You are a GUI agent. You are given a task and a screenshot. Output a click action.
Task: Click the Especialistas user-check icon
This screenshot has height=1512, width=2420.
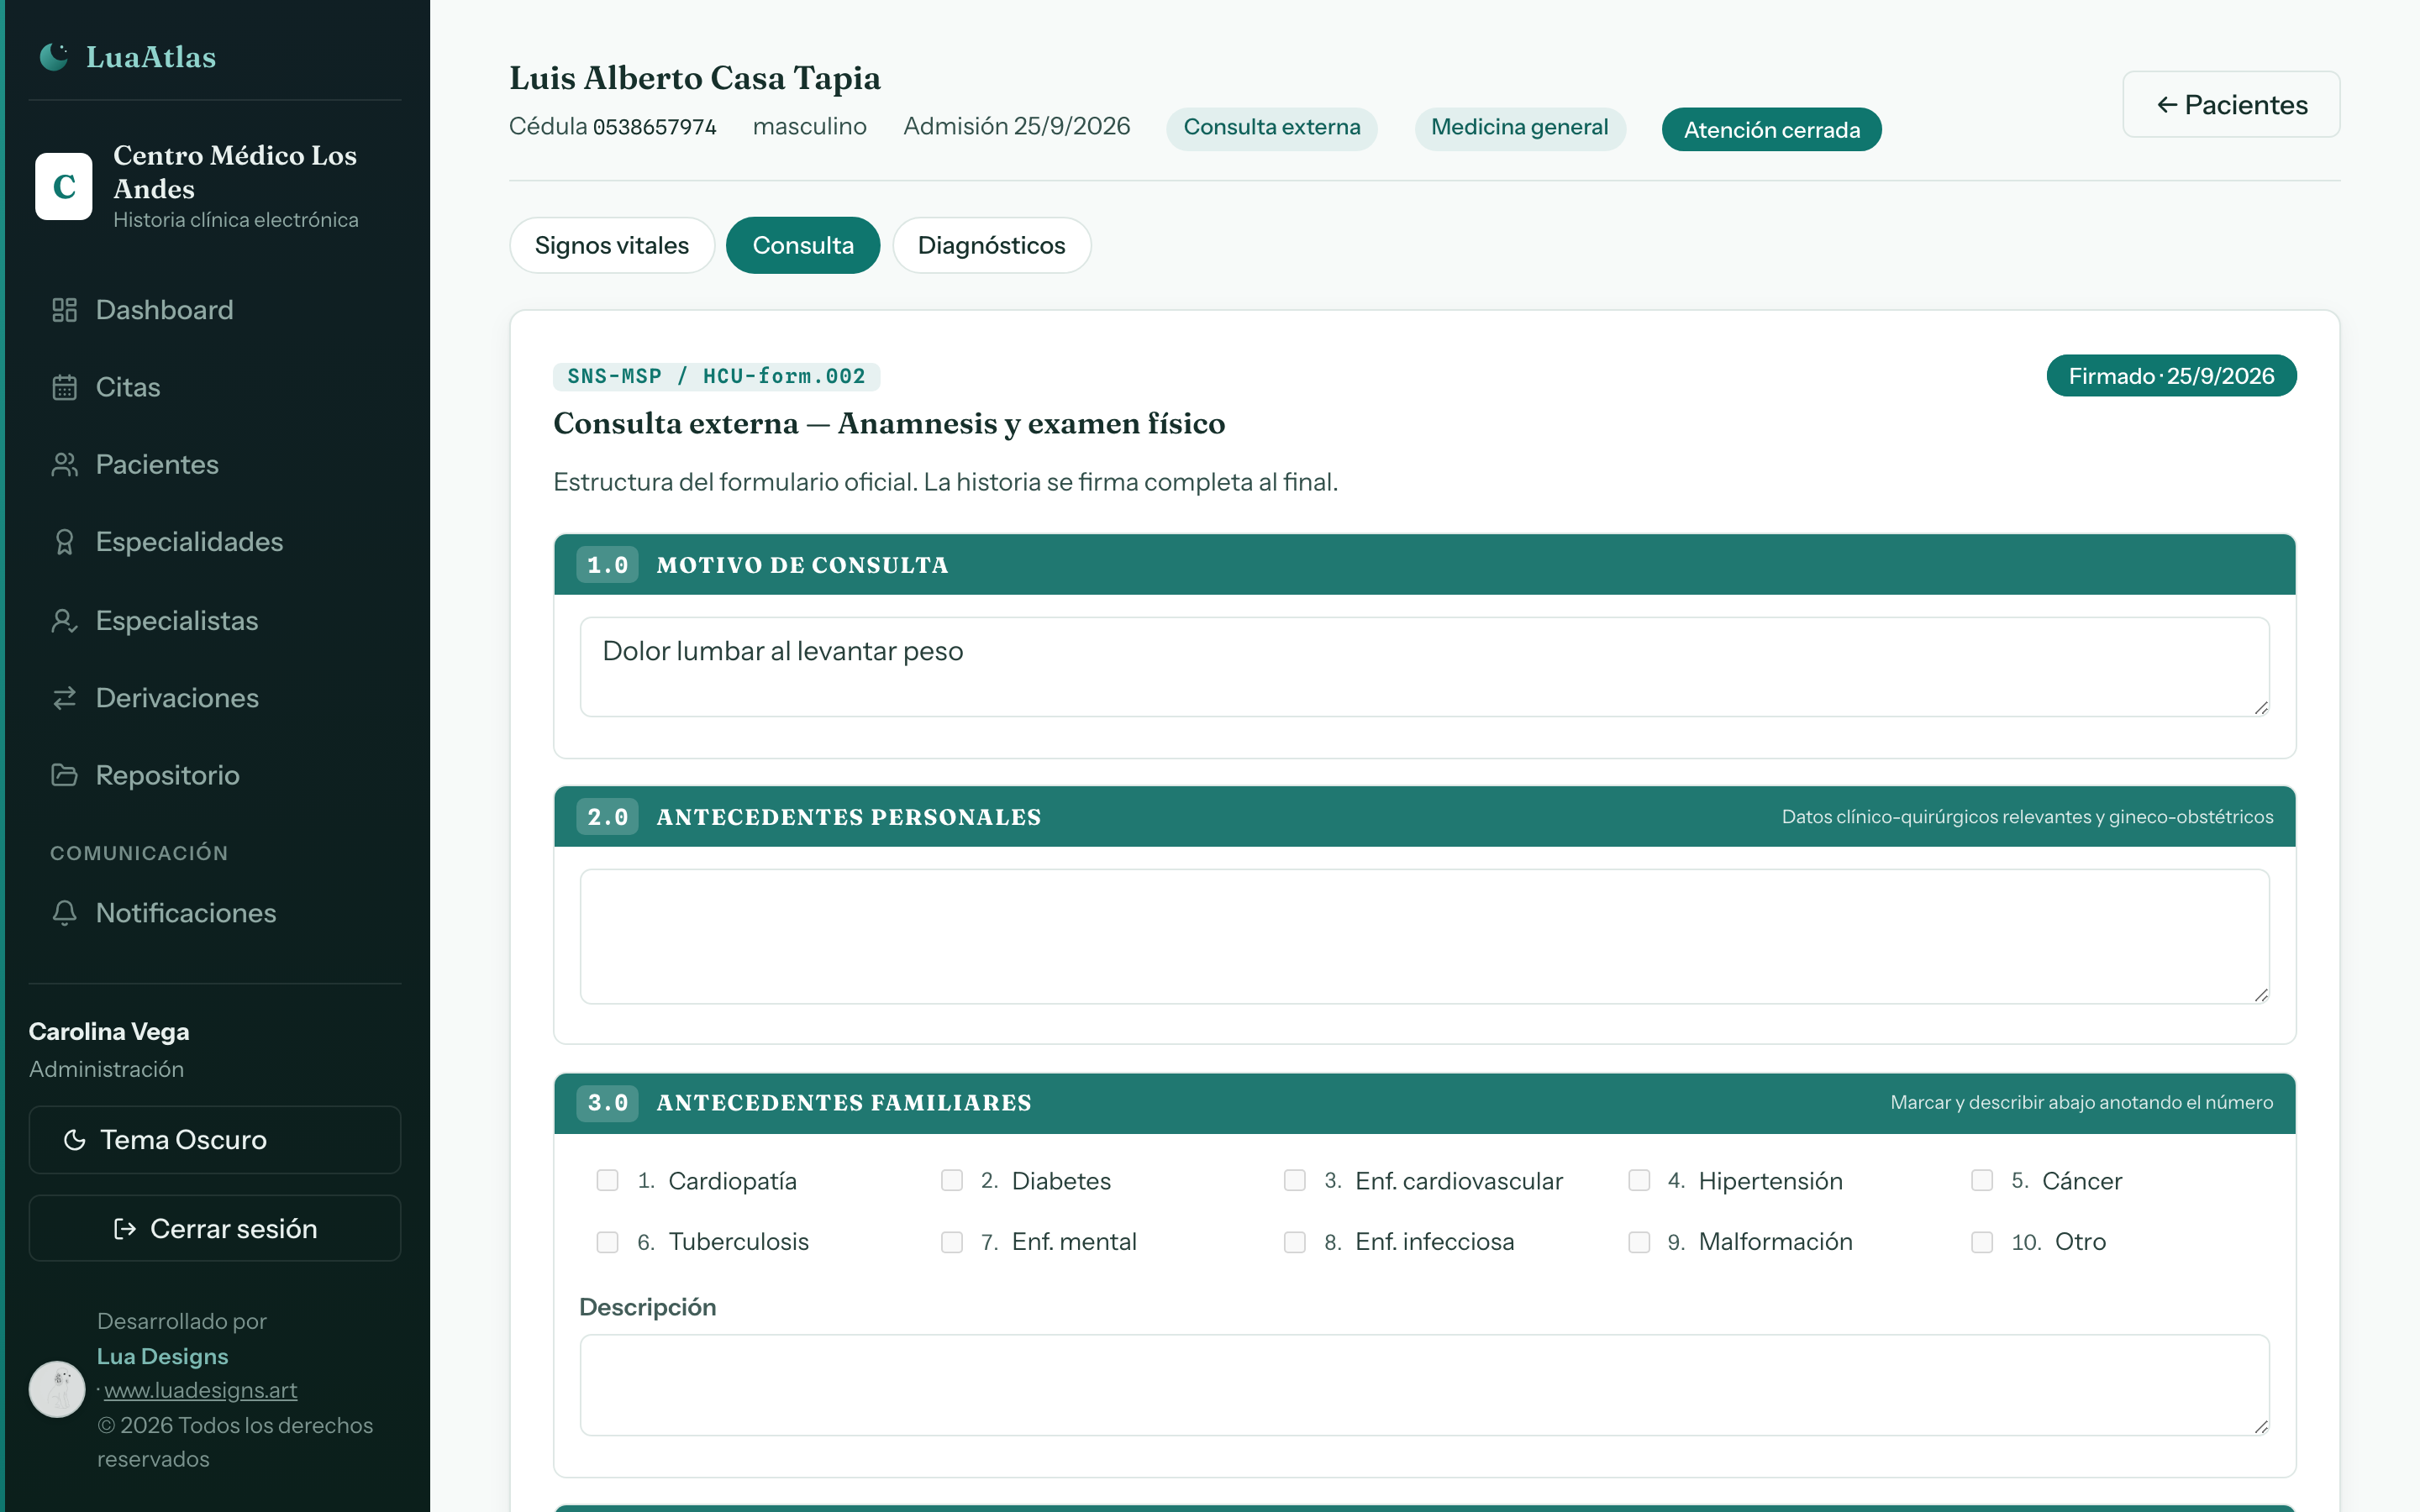click(x=65, y=621)
